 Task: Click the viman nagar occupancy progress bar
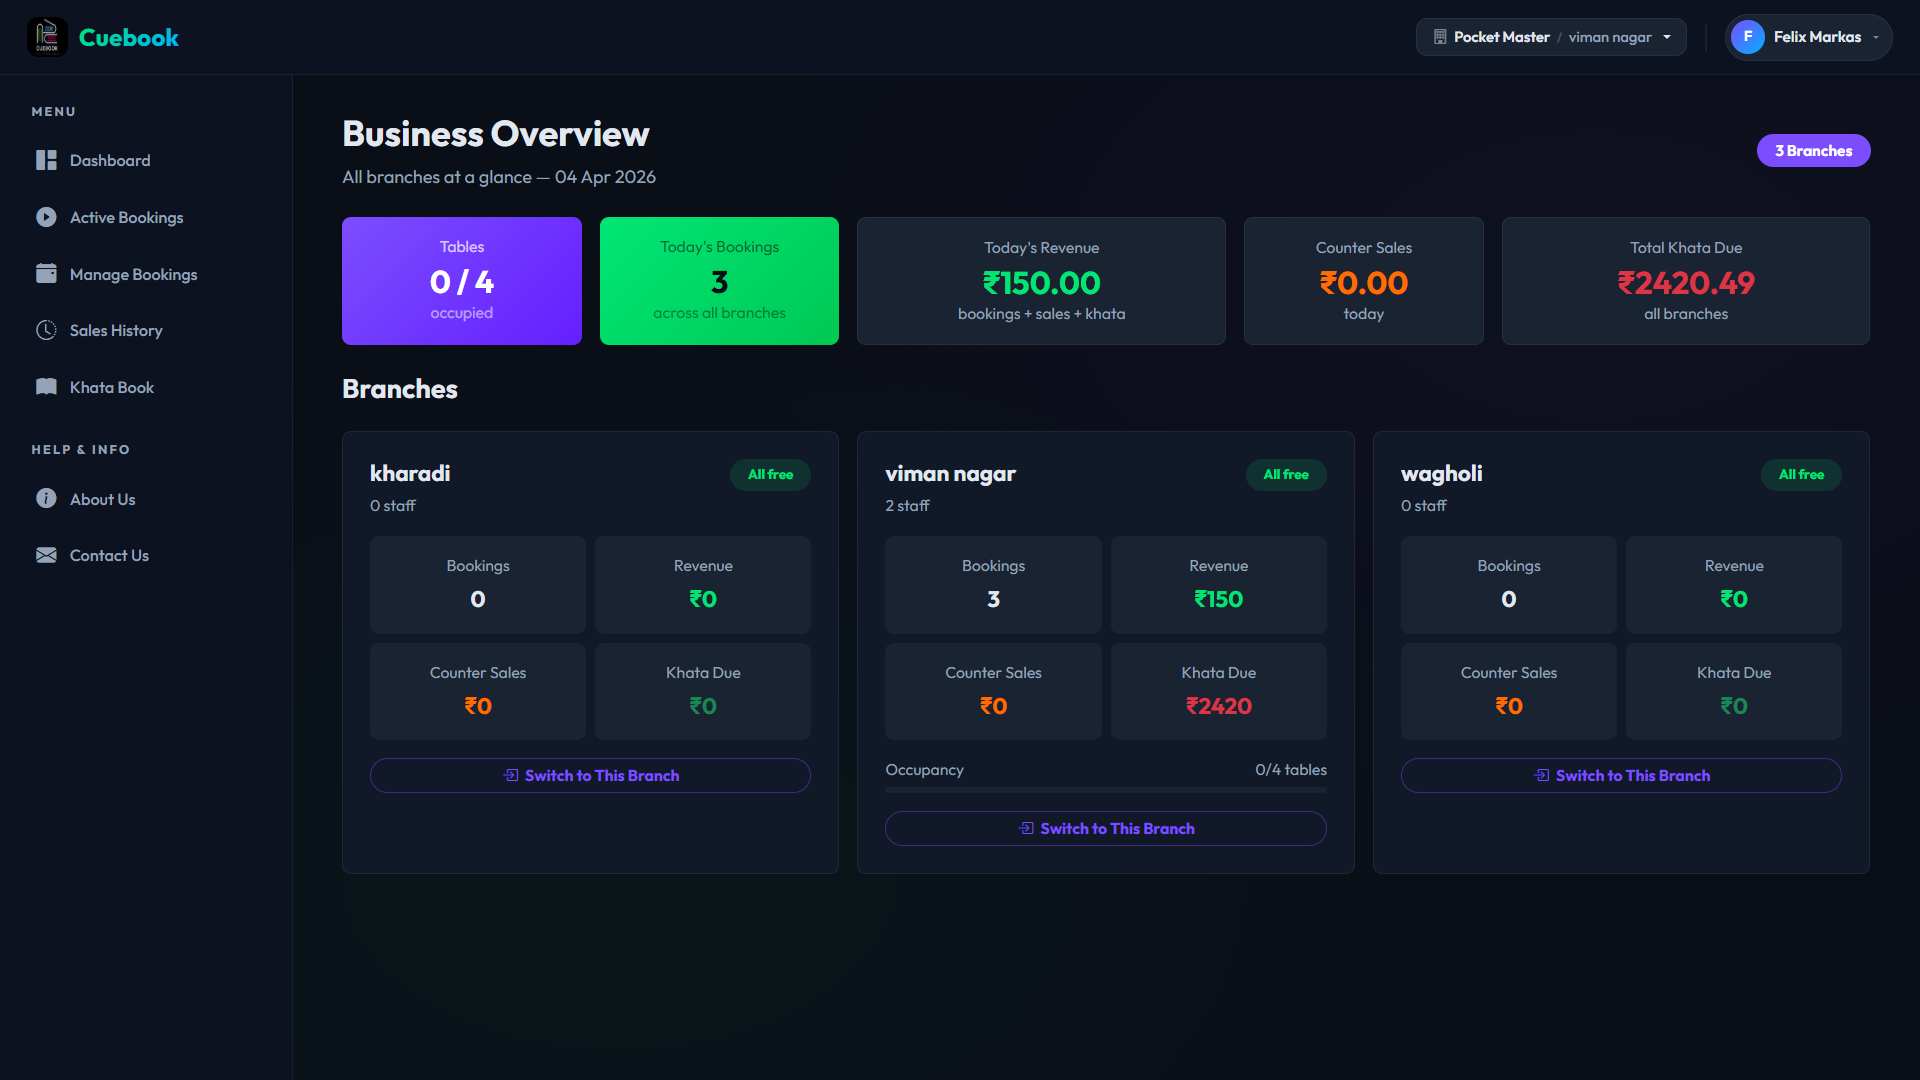point(1105,790)
